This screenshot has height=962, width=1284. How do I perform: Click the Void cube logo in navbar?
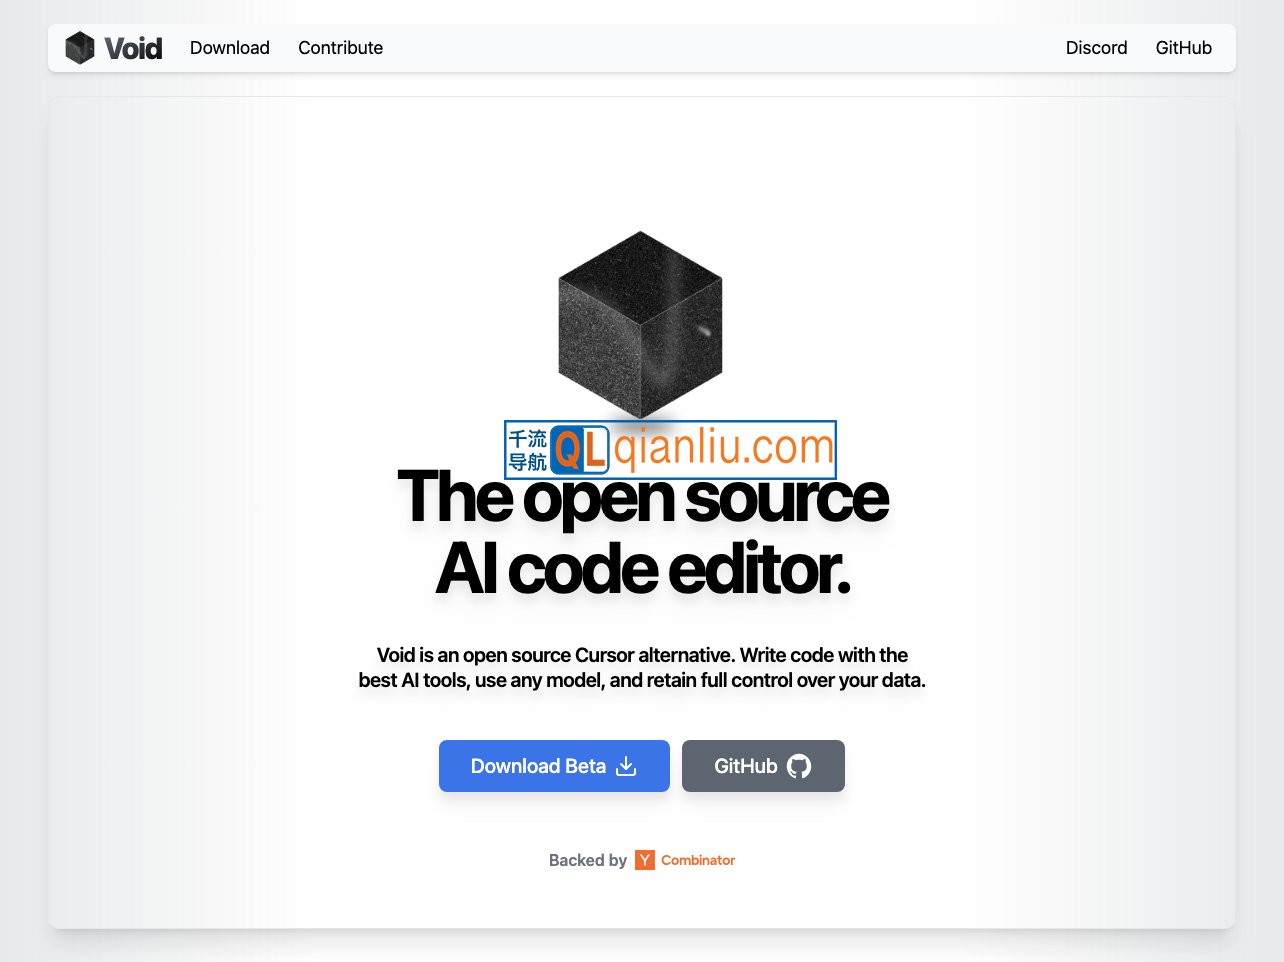pyautogui.click(x=80, y=48)
